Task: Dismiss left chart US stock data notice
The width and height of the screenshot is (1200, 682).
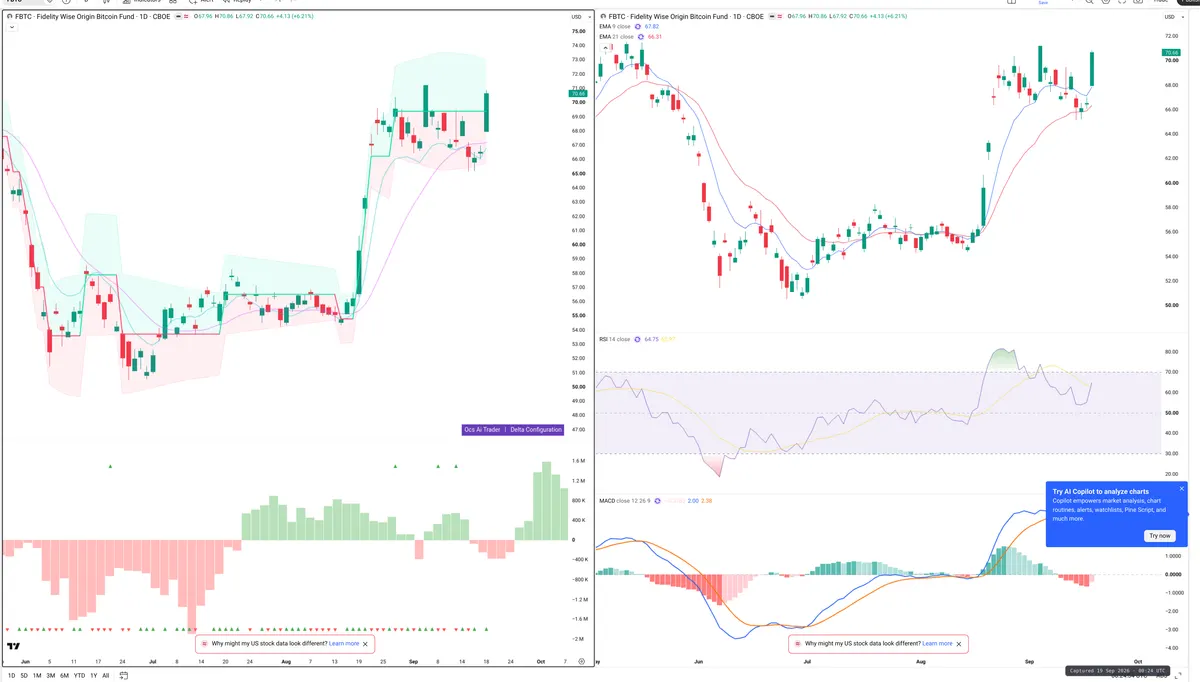Action: [x=365, y=644]
